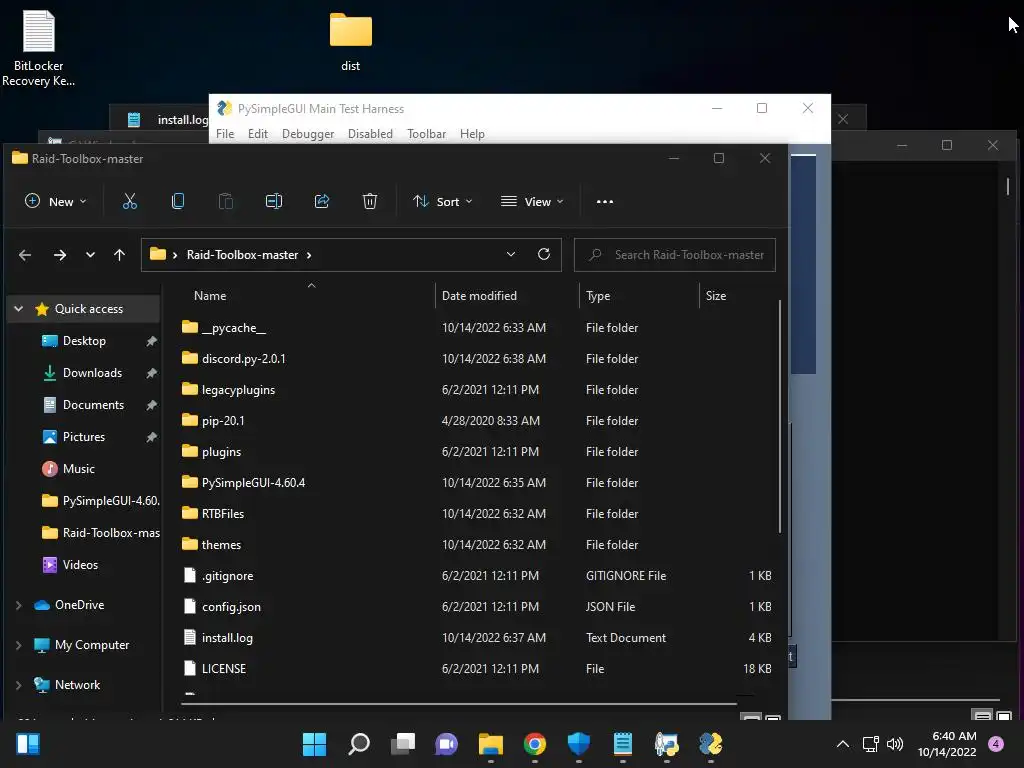Click the Python icon in taskbar
This screenshot has height=768, width=1024.
click(711, 744)
